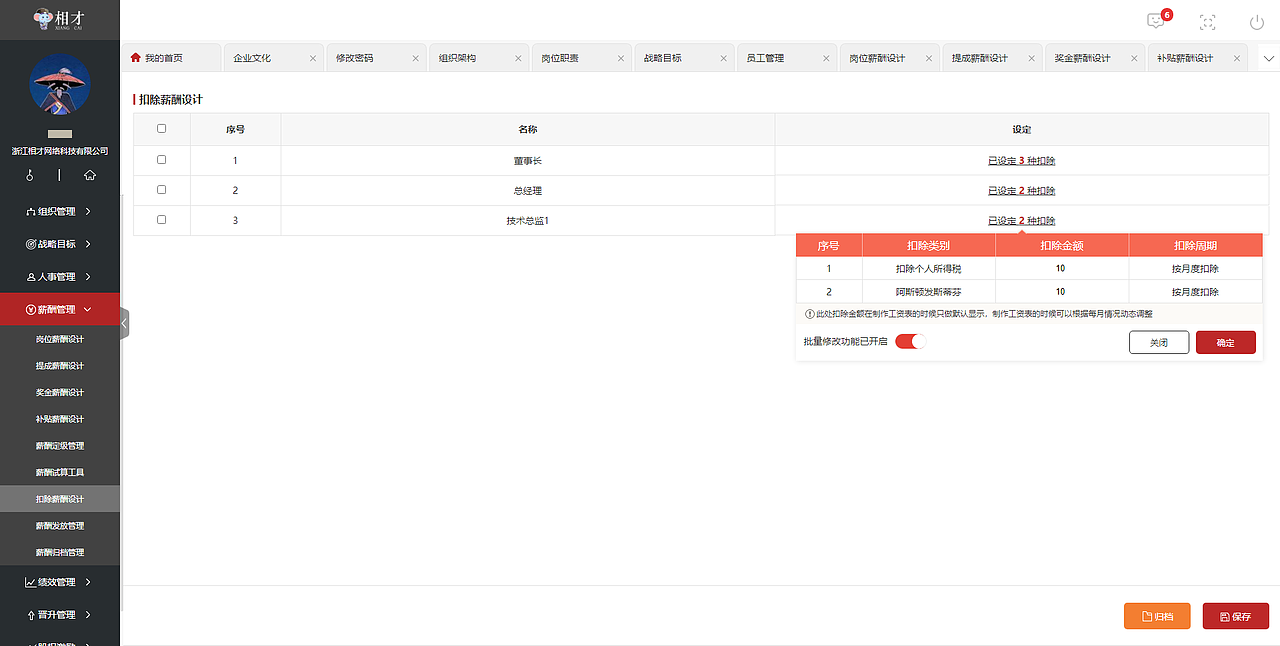Check the checkbox for the 董事长 row
This screenshot has width=1280, height=646.
pyautogui.click(x=162, y=159)
